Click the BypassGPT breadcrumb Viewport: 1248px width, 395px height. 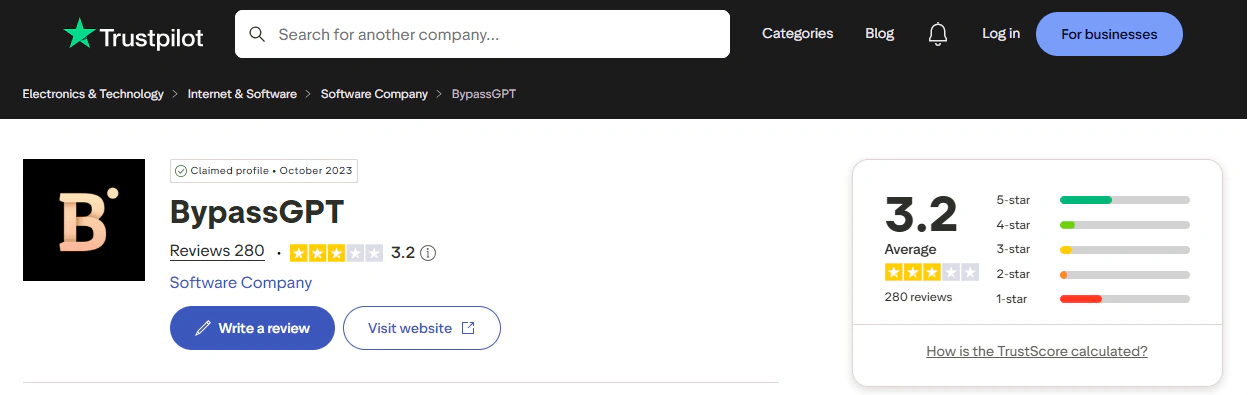point(484,94)
